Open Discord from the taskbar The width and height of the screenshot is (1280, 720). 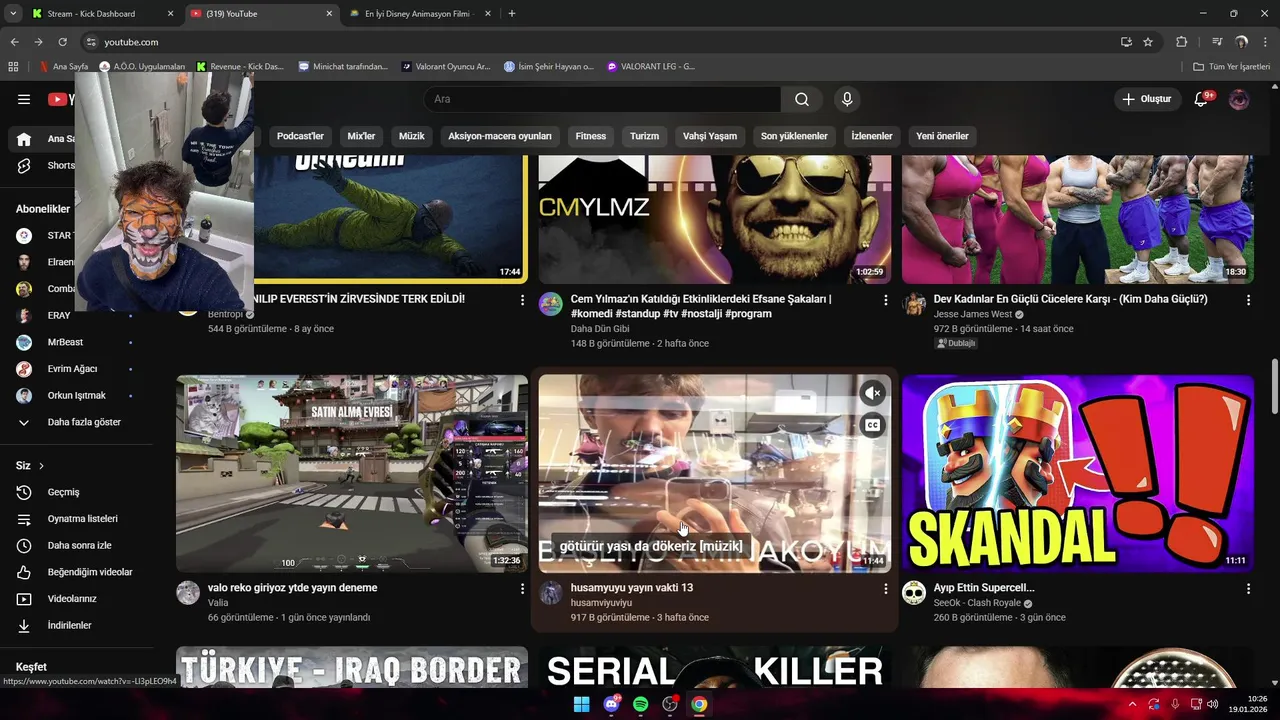tap(611, 704)
